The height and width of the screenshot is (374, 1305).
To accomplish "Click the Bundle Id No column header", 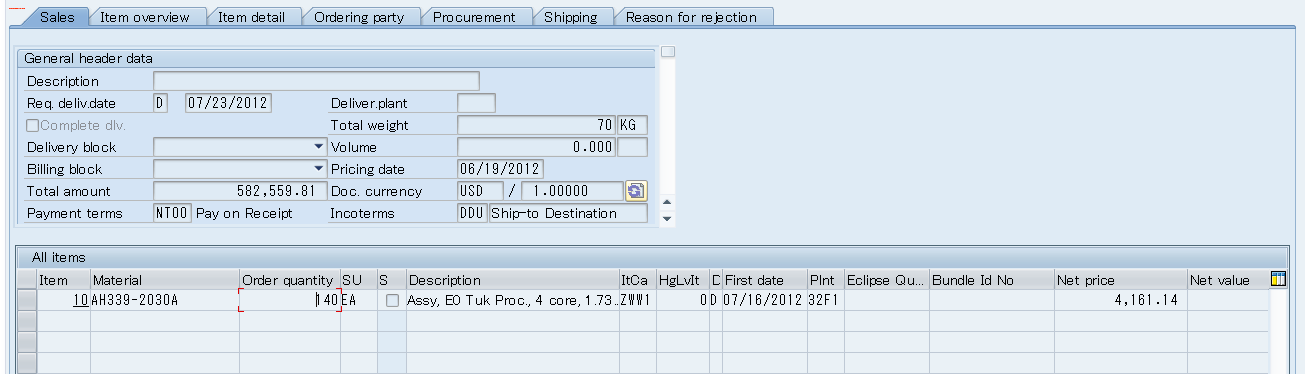I will click(991, 280).
